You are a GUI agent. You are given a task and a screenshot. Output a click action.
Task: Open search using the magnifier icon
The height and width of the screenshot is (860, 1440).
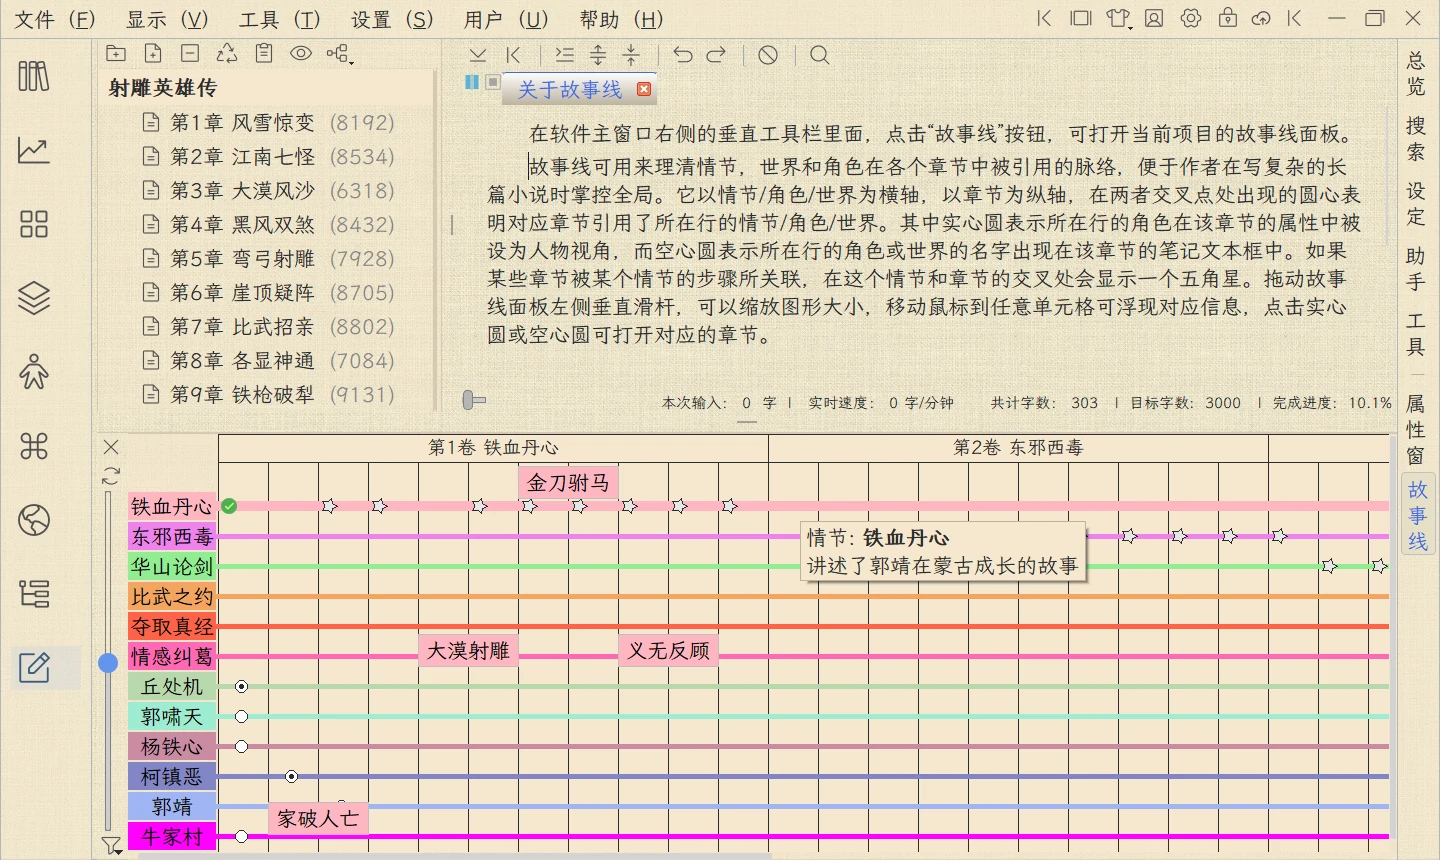tap(819, 55)
